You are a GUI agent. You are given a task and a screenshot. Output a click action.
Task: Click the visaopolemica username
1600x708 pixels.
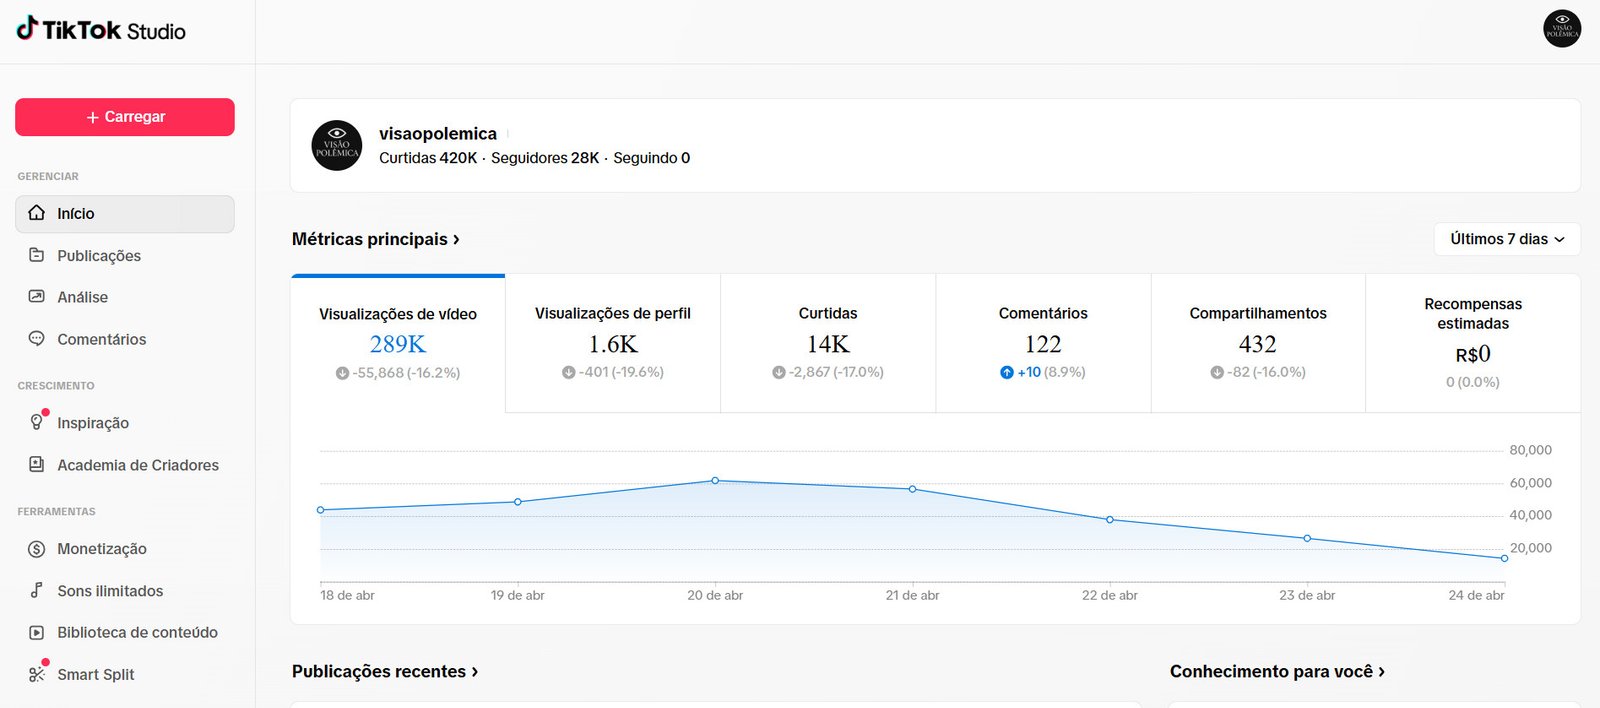(x=438, y=134)
